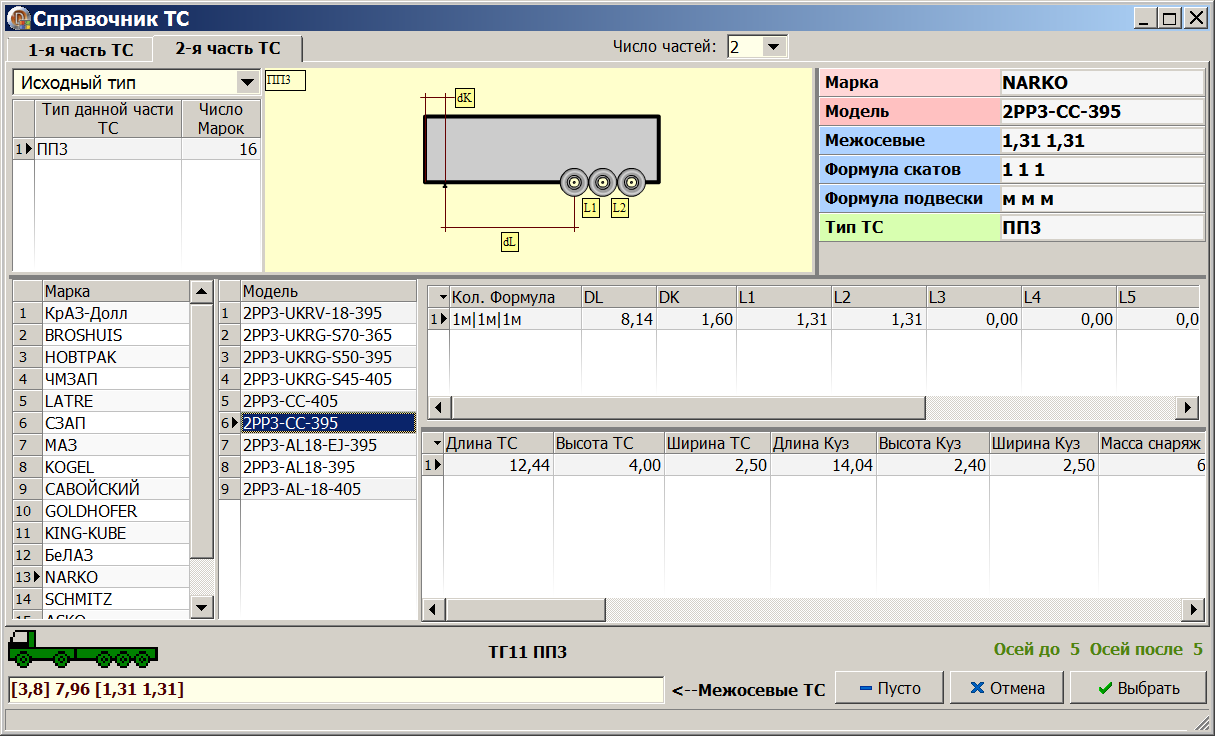Screen dimensions: 1215x736
Task: Select brand BROSHUIS in Марка list
Action: 115,335
